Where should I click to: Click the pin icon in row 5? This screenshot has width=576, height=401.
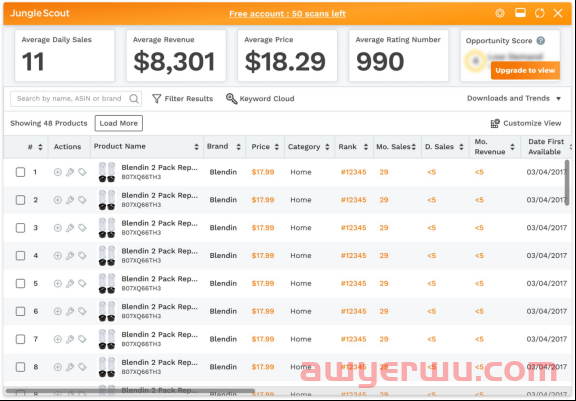[70, 283]
